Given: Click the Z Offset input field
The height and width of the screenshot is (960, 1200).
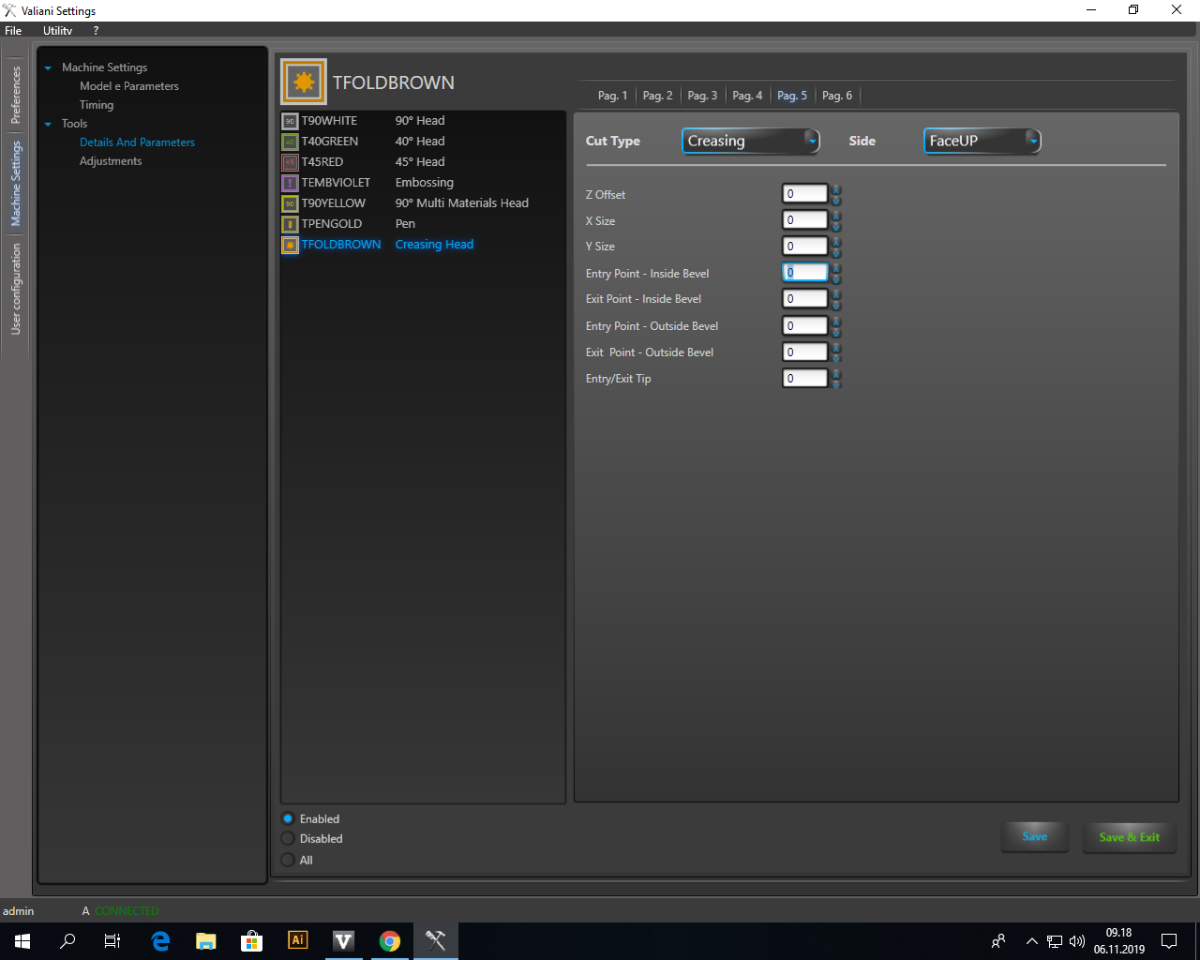Looking at the screenshot, I should [x=805, y=194].
